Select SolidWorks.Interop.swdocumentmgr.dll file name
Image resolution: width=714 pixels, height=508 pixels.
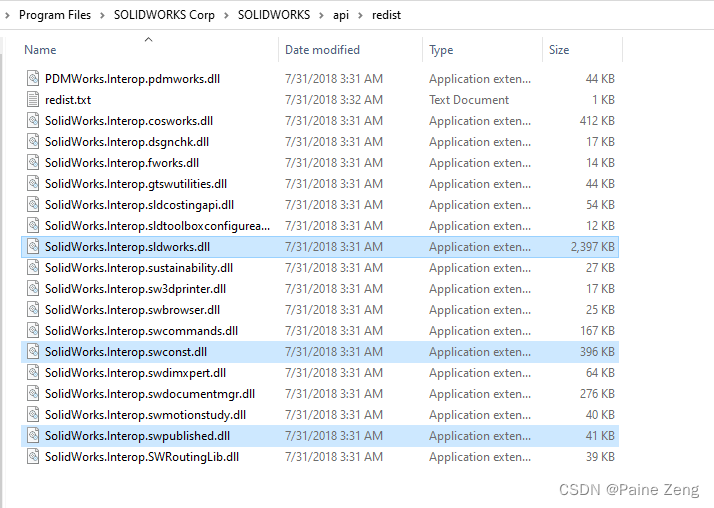(x=150, y=393)
